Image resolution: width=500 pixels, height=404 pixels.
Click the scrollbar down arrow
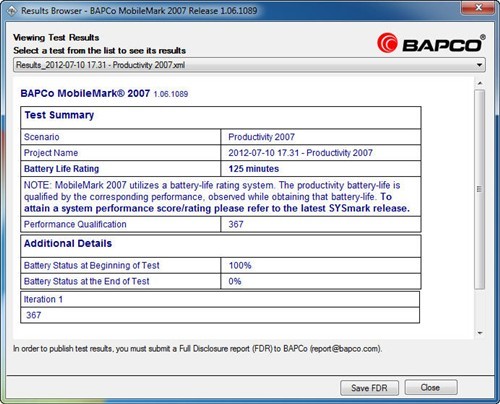(480, 333)
